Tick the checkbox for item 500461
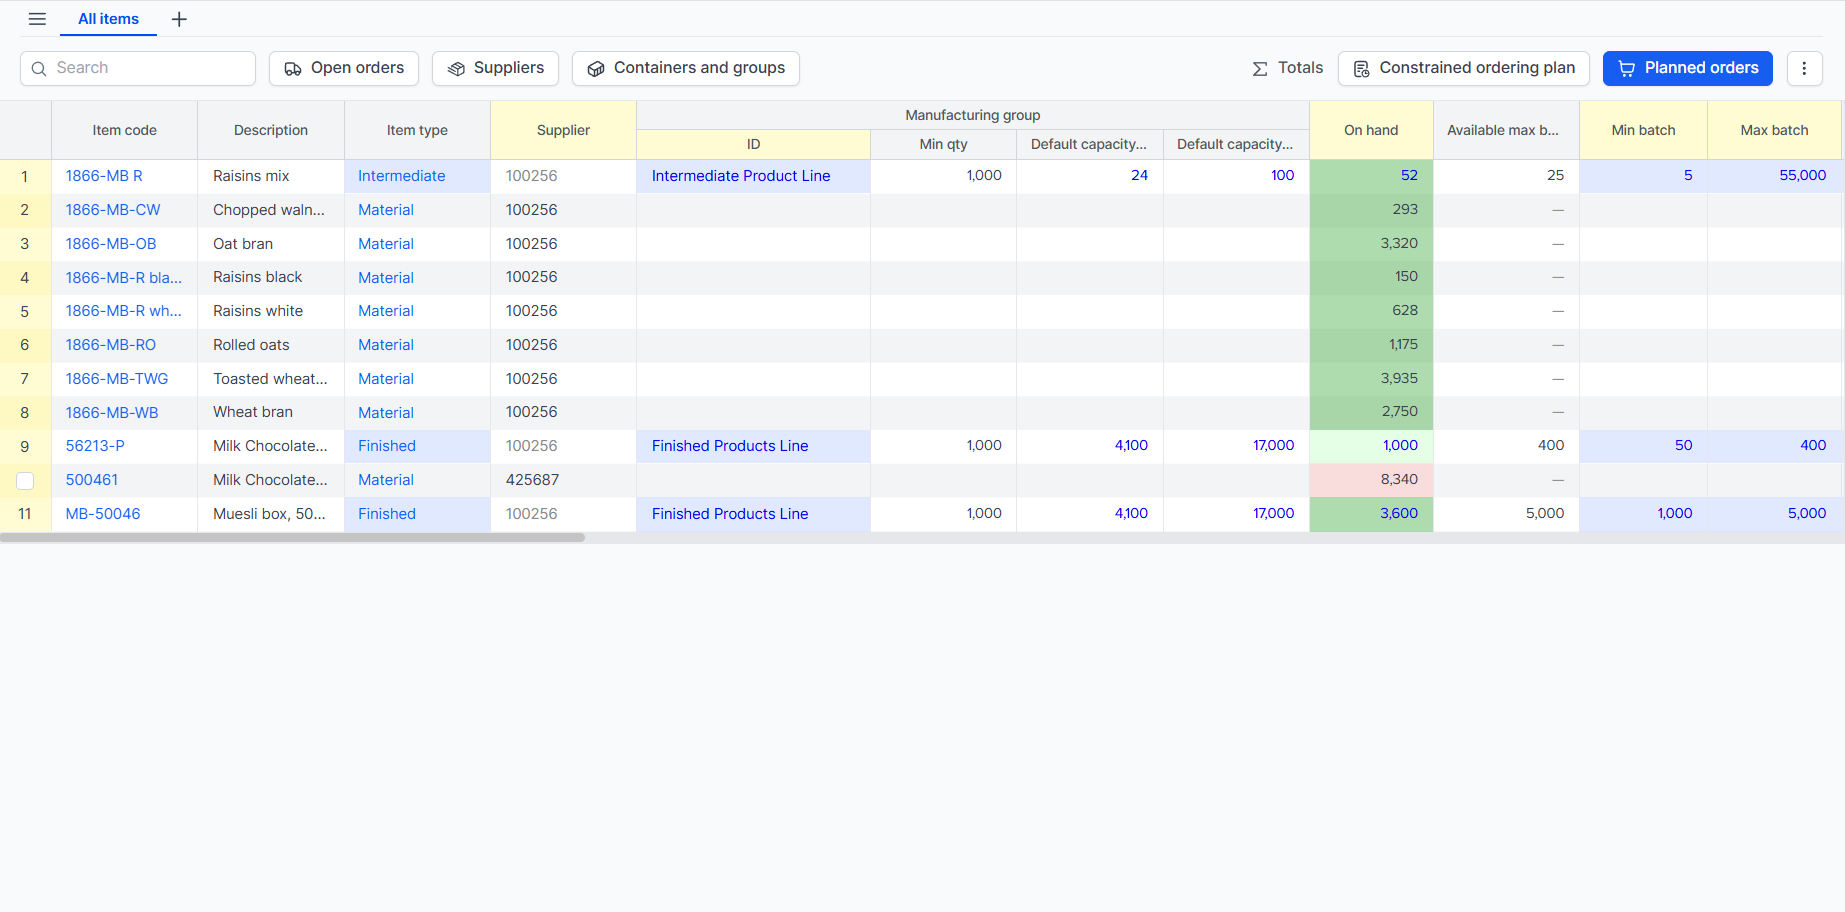 [x=25, y=481]
